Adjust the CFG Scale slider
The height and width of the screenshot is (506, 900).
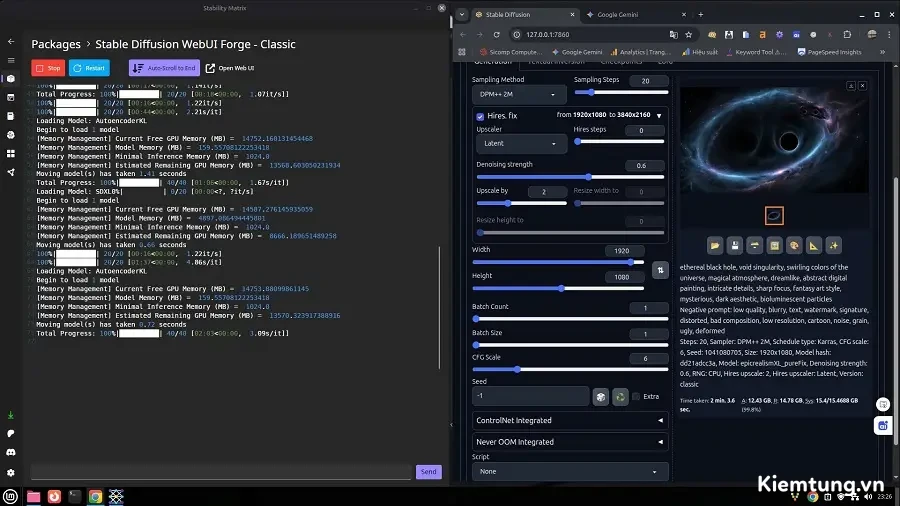570,369
